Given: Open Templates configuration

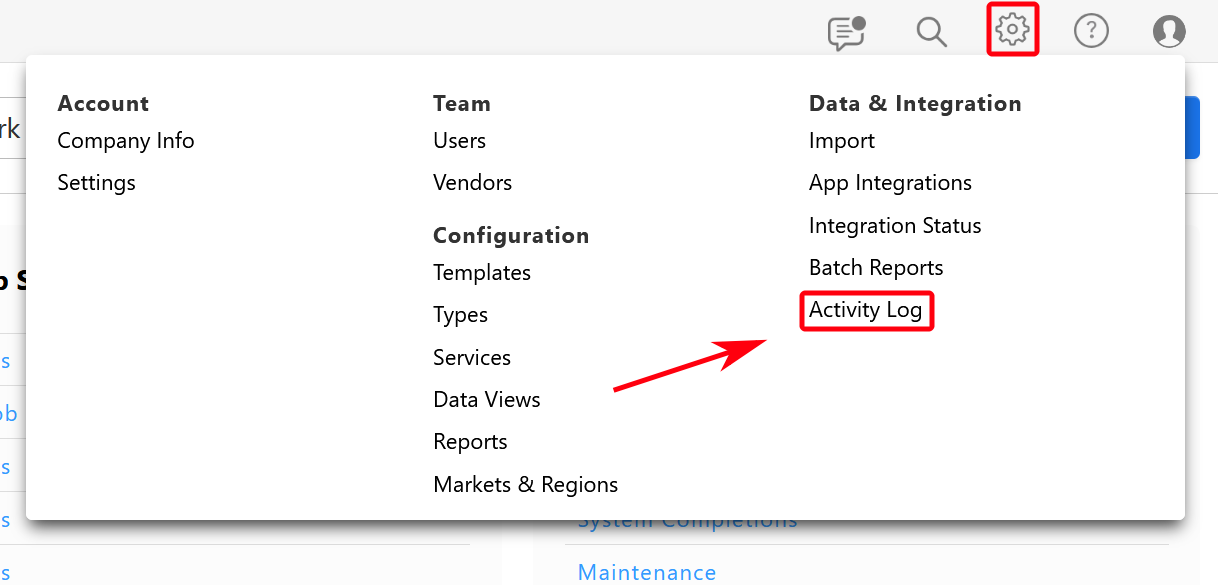Looking at the screenshot, I should click(482, 273).
